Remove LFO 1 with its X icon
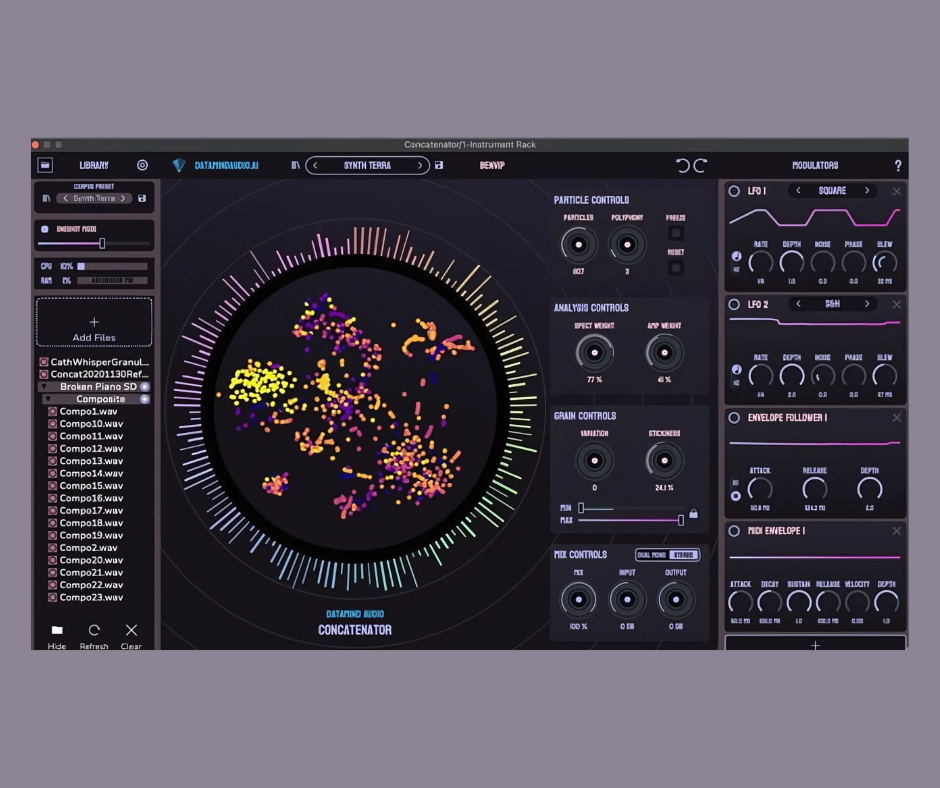Viewport: 940px width, 788px height. point(896,191)
